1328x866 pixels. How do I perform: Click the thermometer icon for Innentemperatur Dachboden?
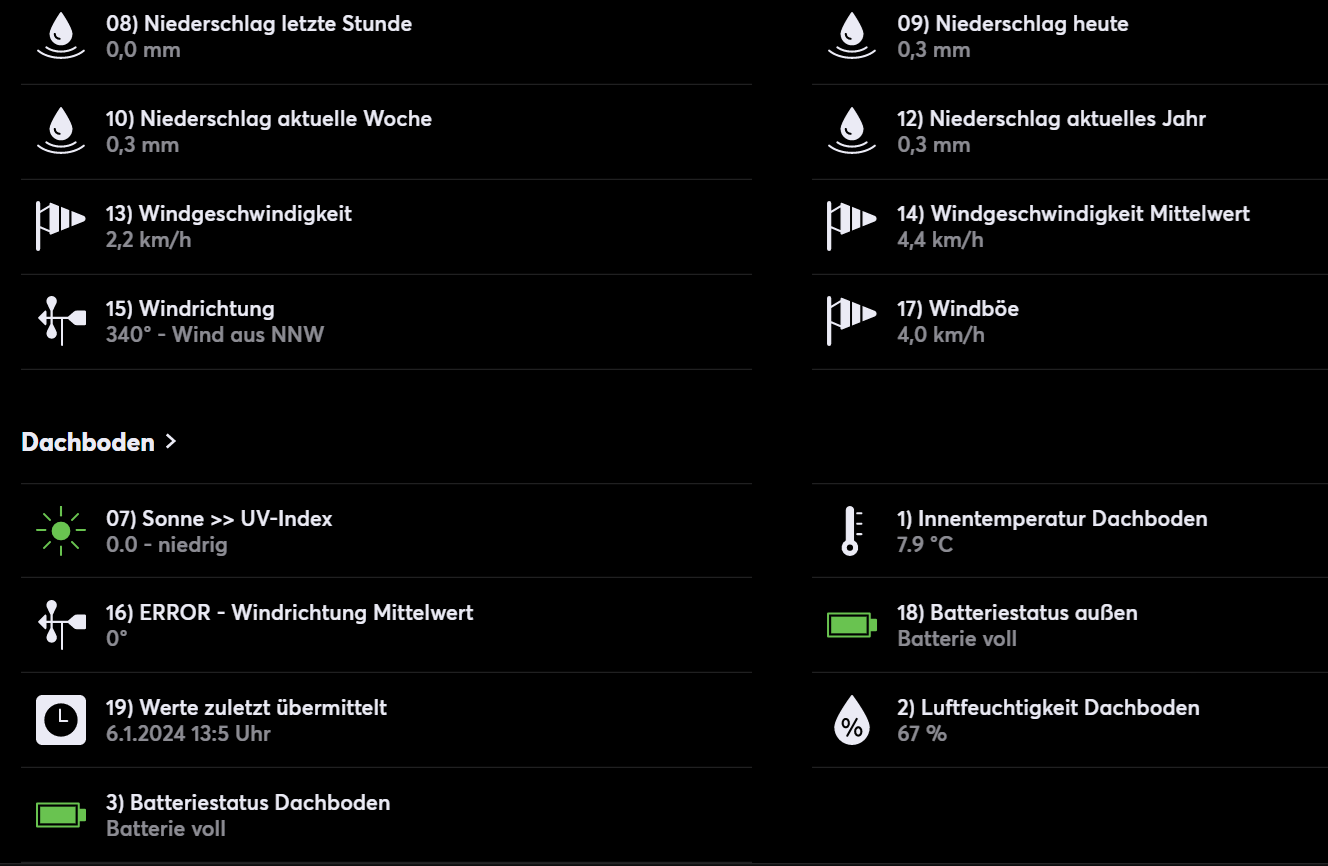click(x=851, y=531)
